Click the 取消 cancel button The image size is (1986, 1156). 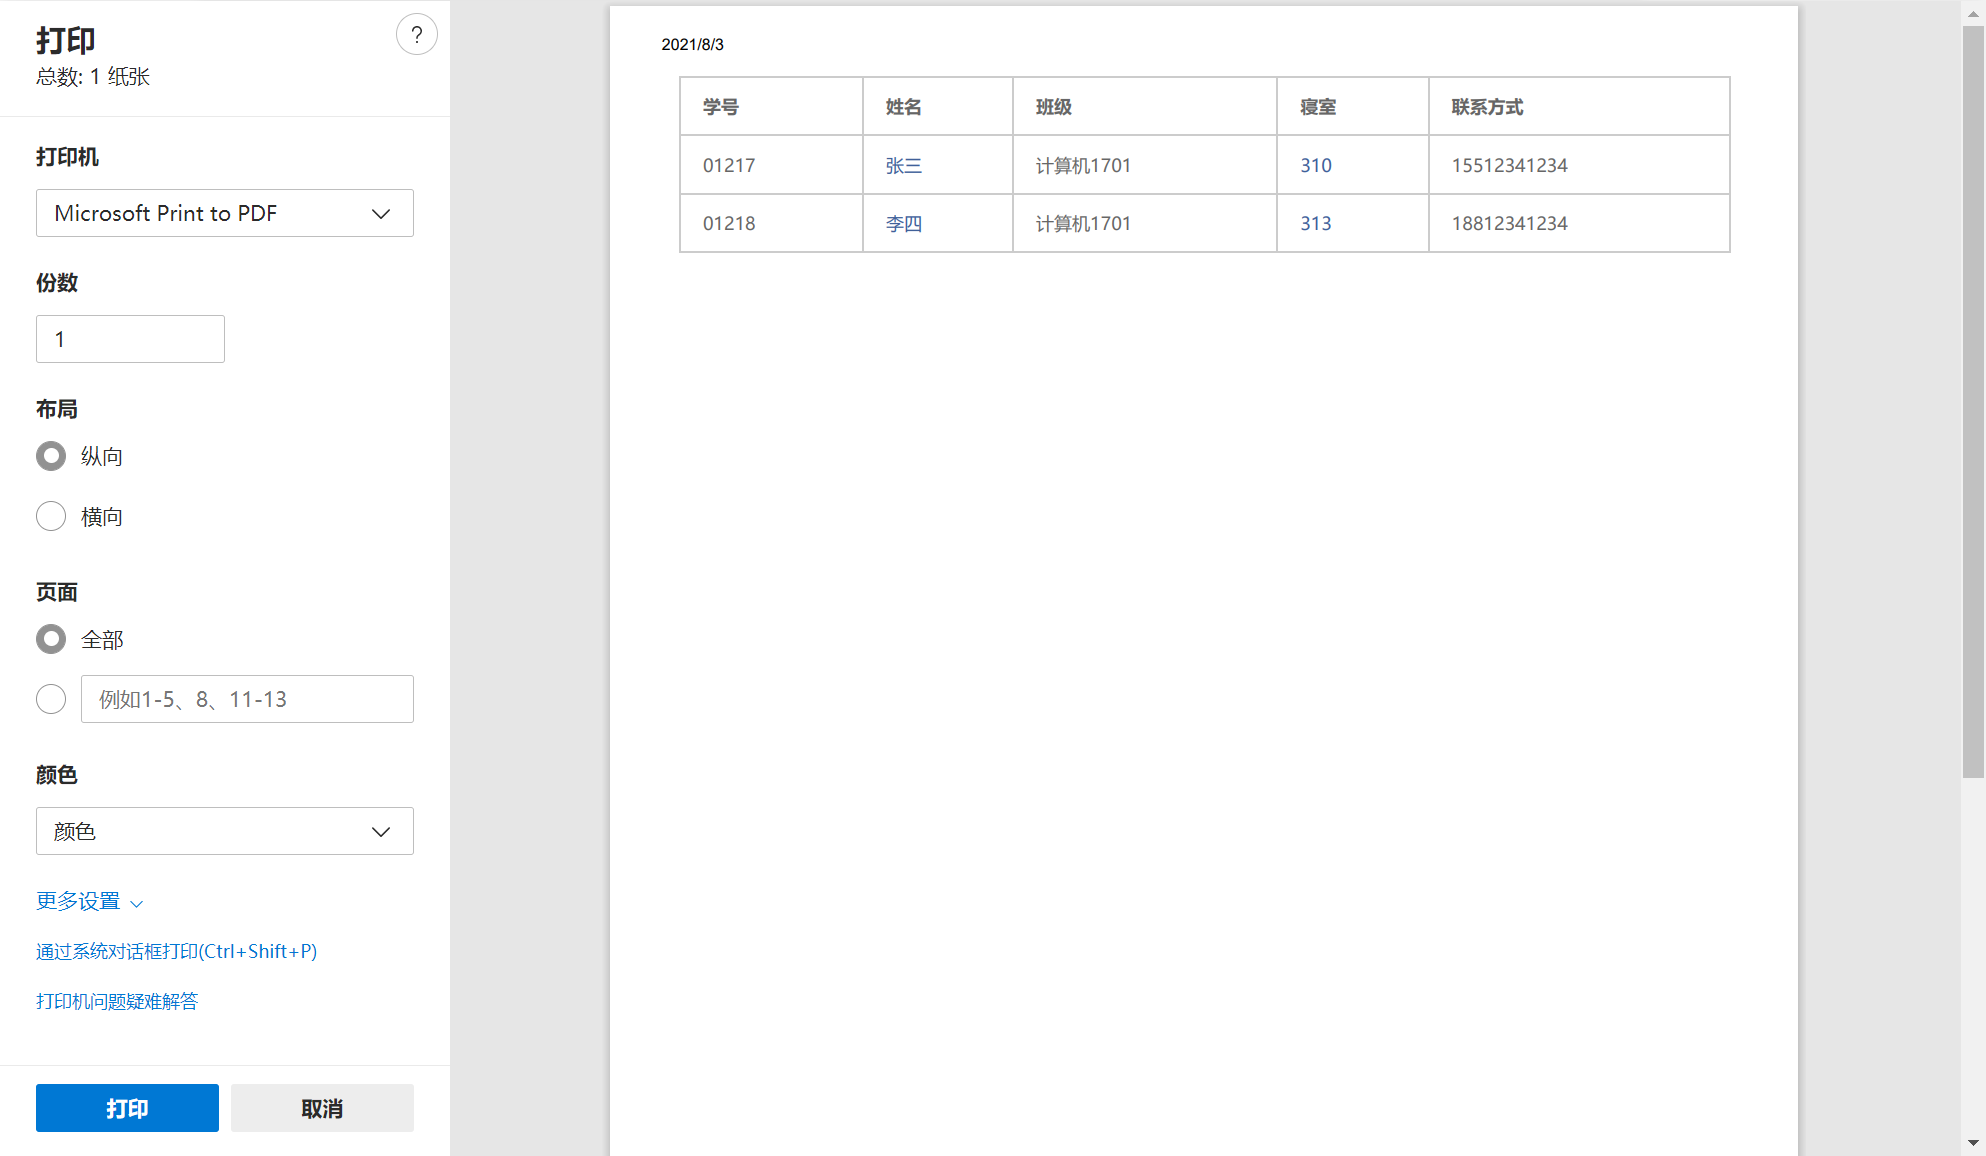coord(322,1108)
